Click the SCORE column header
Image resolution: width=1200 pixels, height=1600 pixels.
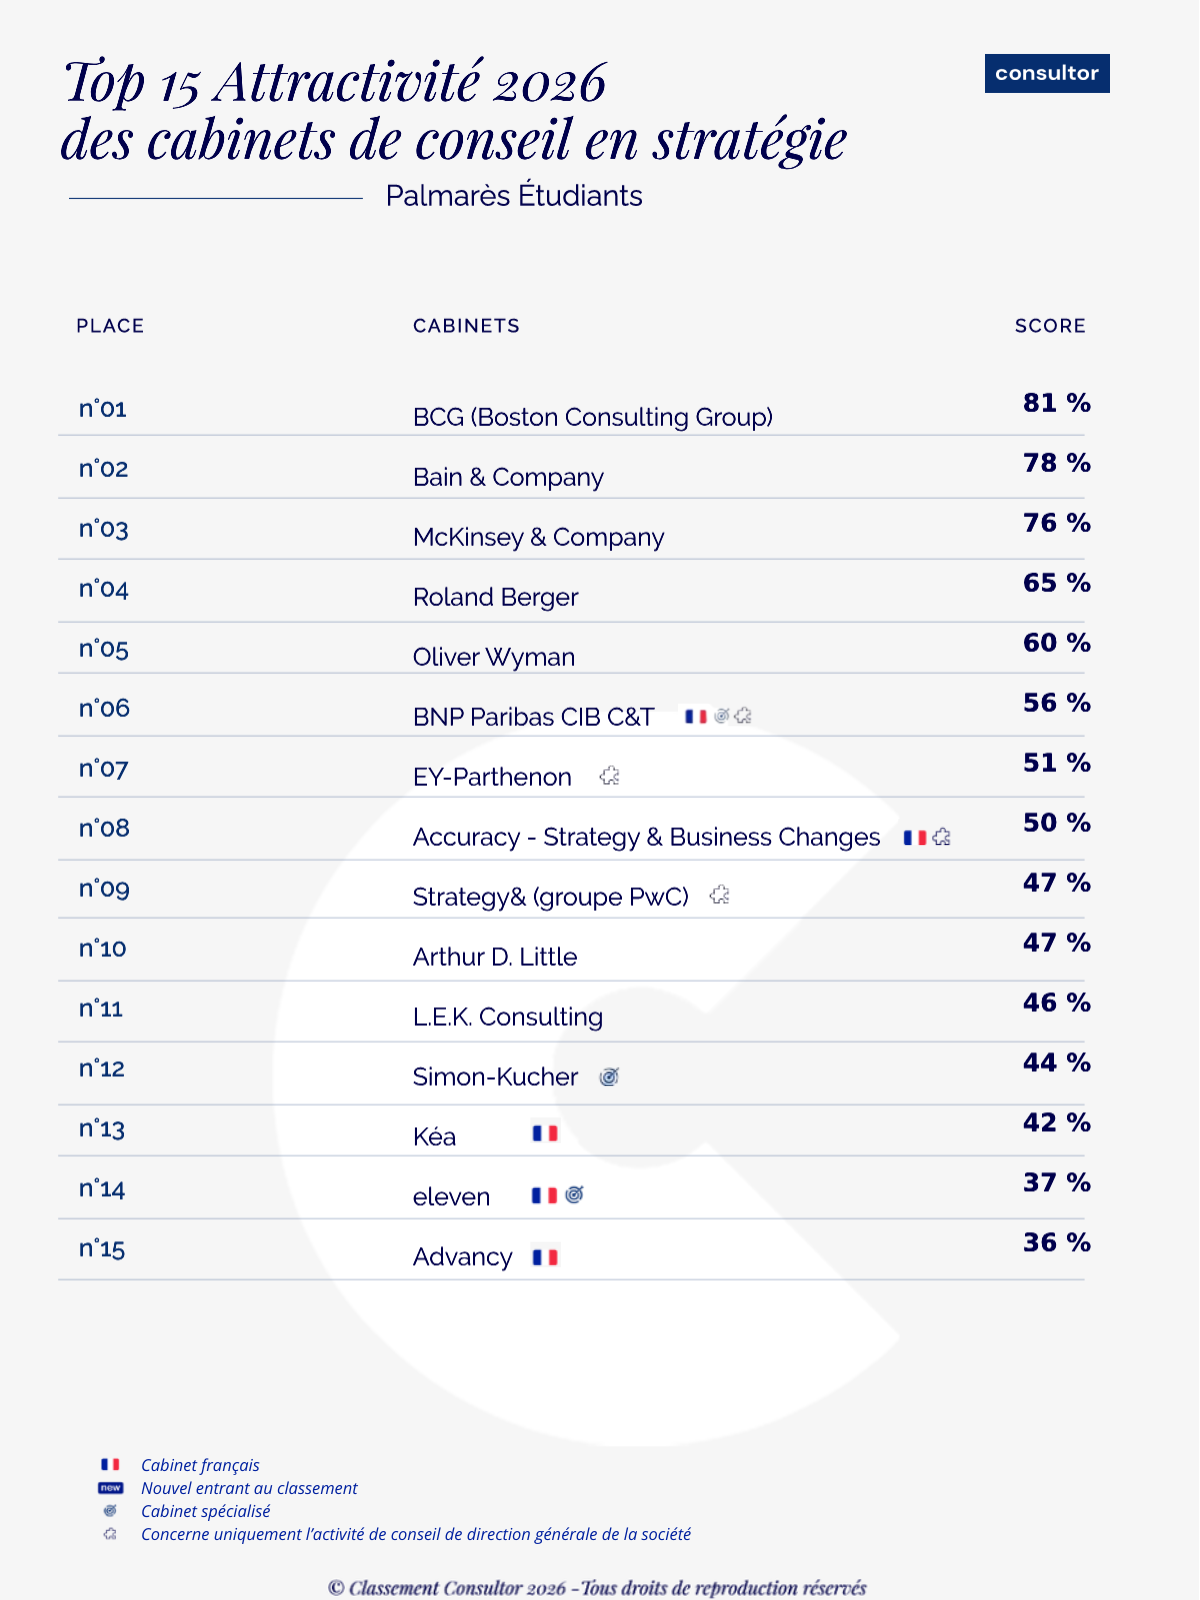1050,326
